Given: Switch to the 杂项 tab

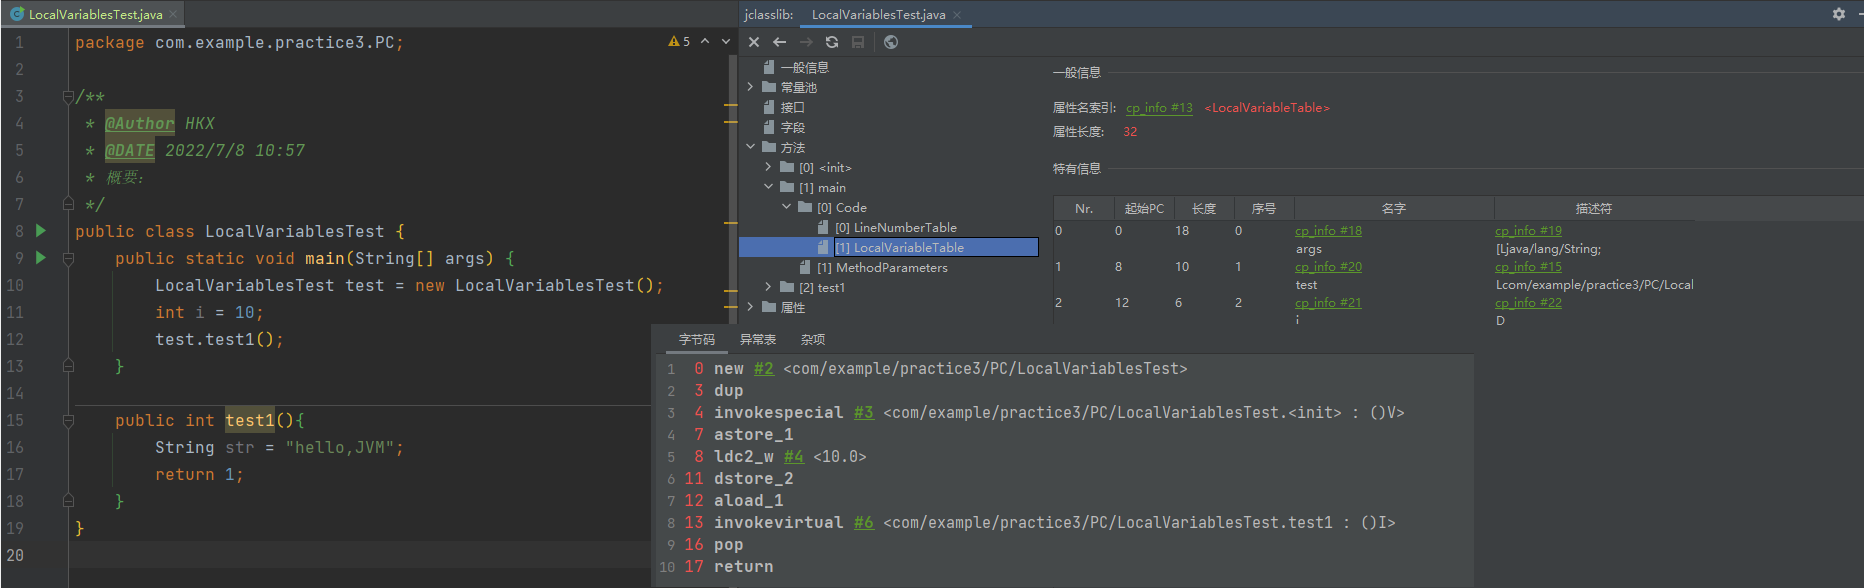Looking at the screenshot, I should click(813, 340).
